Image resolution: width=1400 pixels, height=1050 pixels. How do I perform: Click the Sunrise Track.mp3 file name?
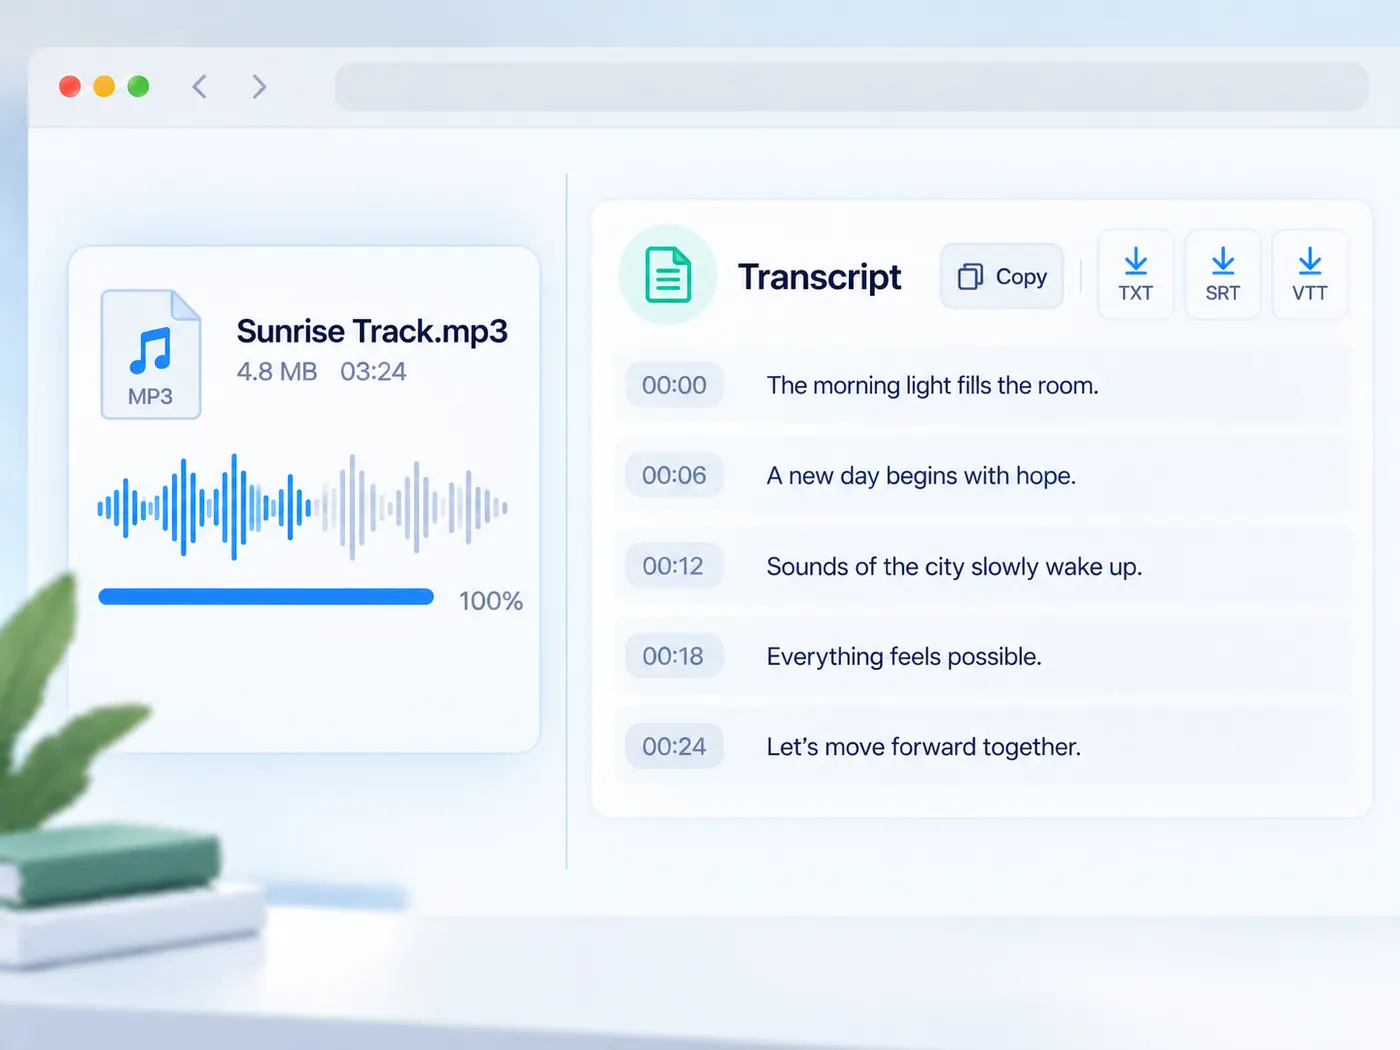[x=372, y=331]
